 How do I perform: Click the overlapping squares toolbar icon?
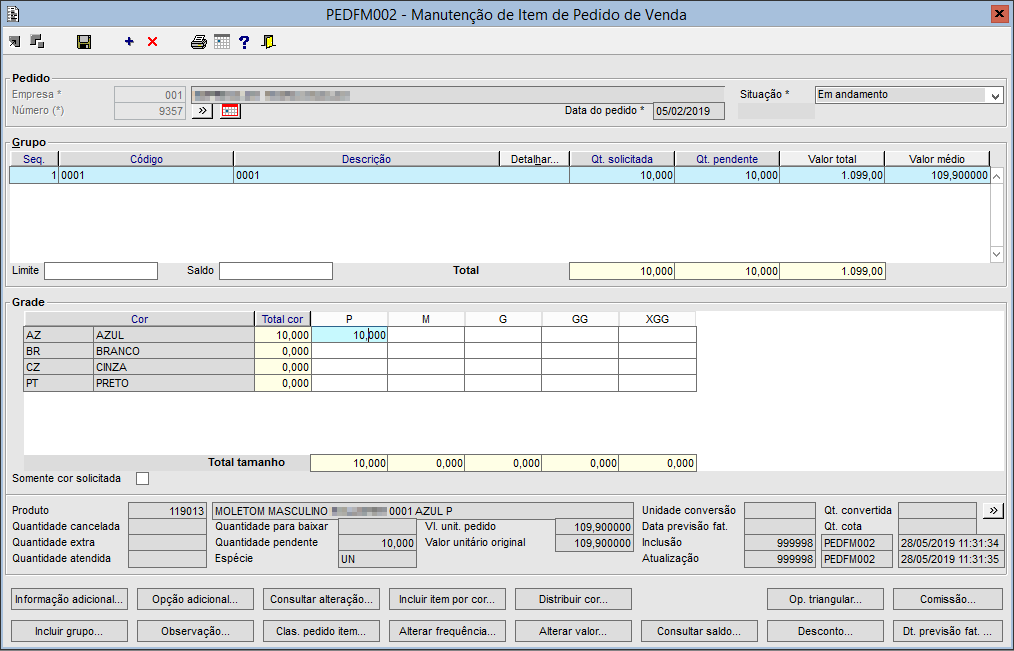click(x=38, y=41)
